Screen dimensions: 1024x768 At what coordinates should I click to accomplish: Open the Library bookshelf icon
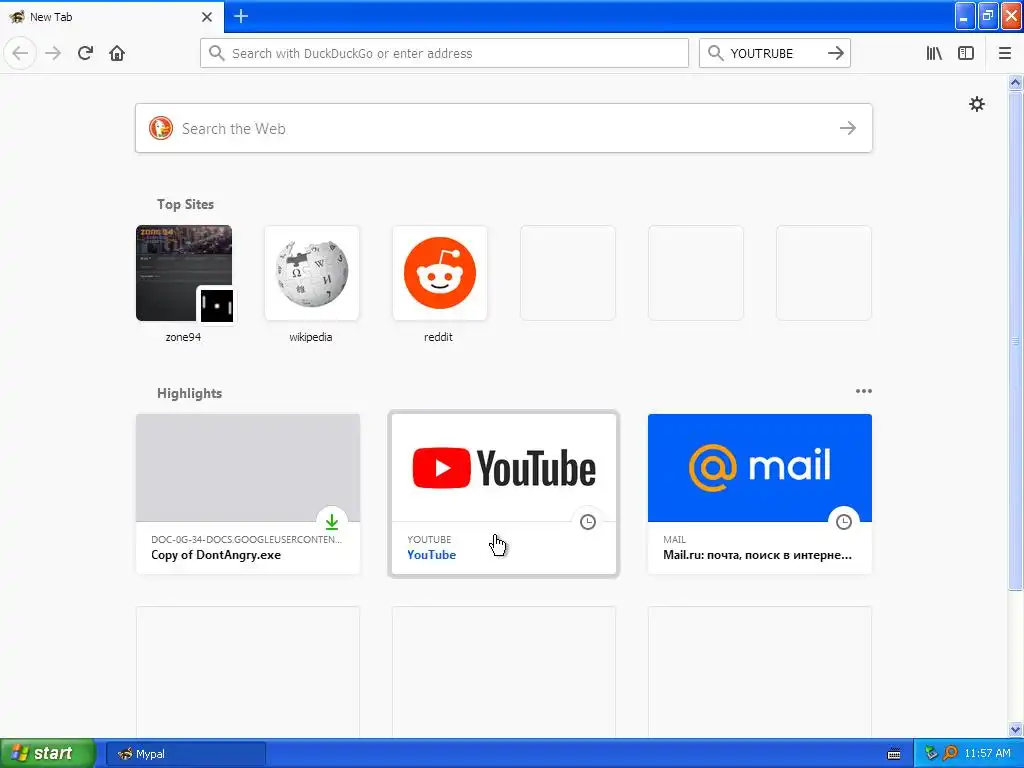(x=934, y=53)
